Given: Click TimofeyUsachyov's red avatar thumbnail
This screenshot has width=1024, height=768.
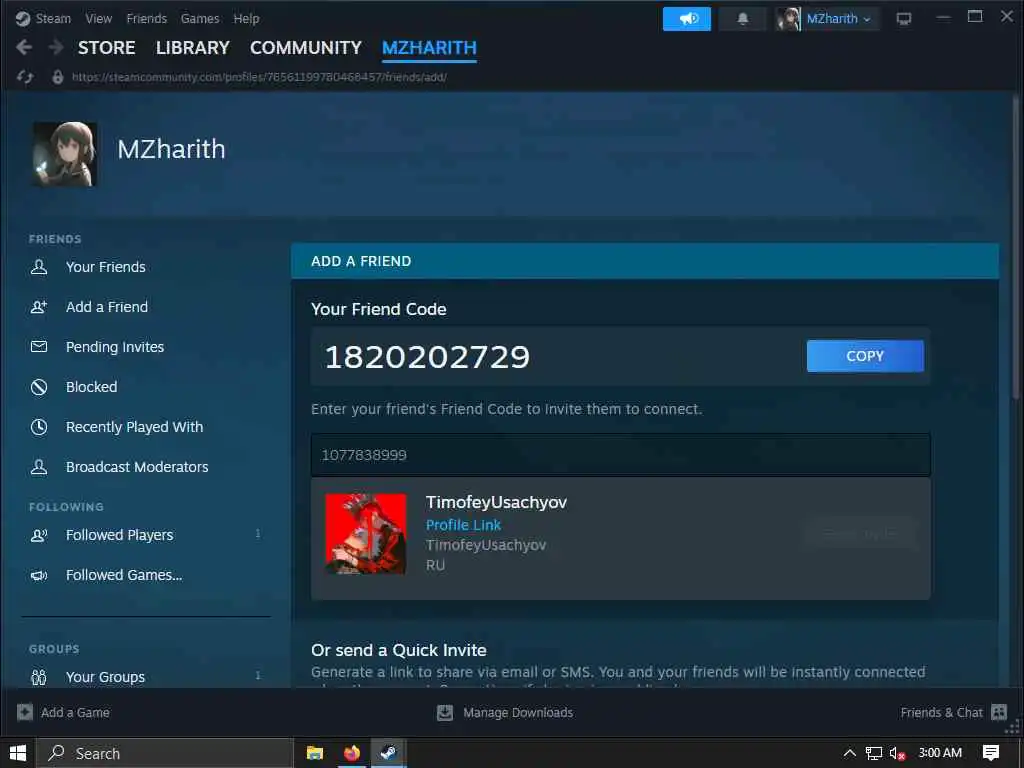Looking at the screenshot, I should click(x=366, y=534).
